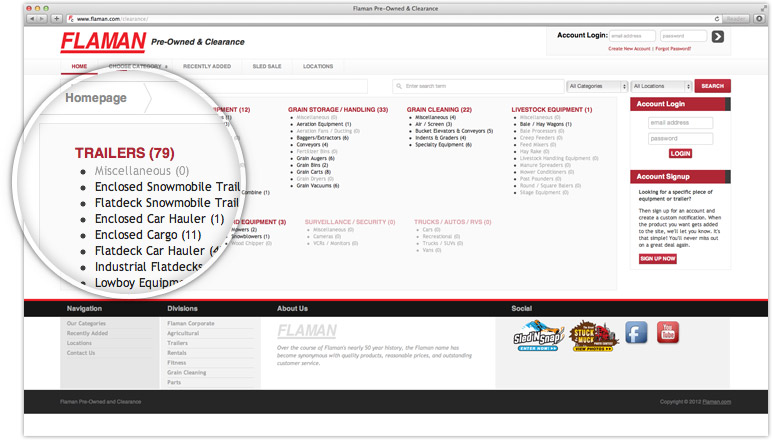Image resolution: width=772 pixels, height=440 pixels.
Task: Open Indents & Graders (4) link
Action: (x=440, y=138)
